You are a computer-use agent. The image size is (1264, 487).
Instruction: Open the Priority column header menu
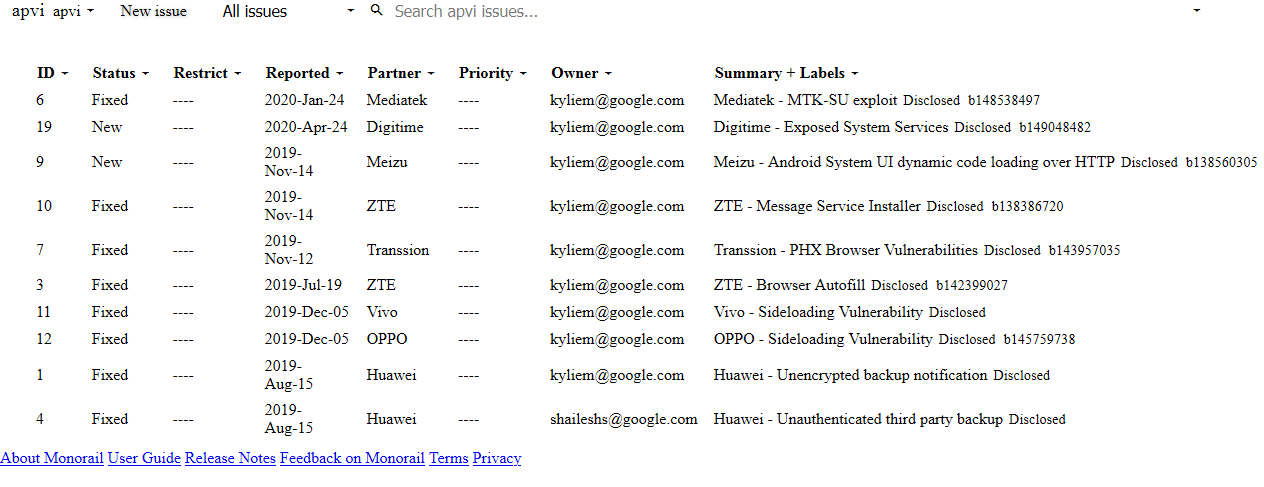coord(493,73)
